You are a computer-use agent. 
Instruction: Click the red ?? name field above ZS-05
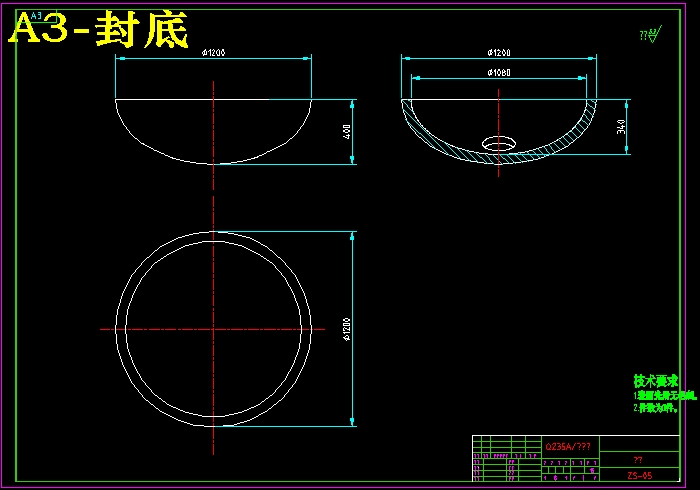[638, 460]
